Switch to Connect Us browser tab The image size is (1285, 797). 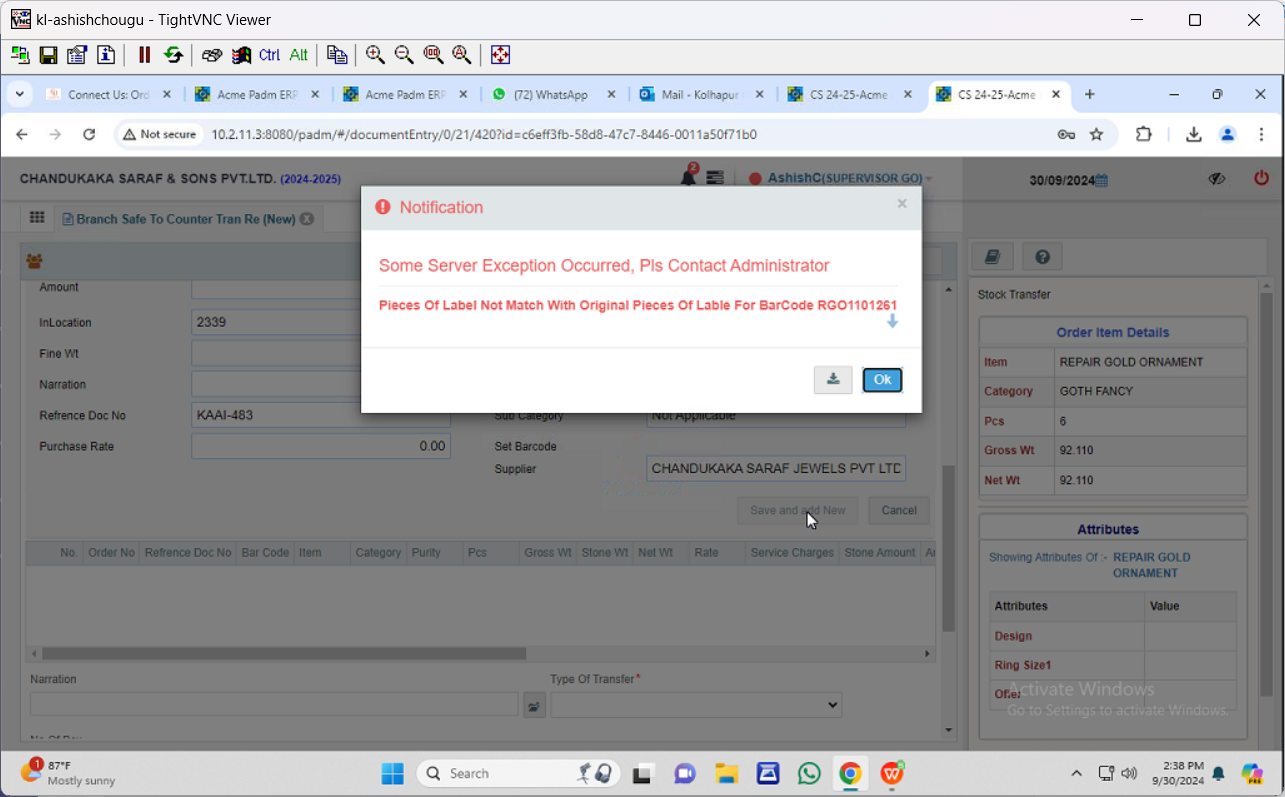[108, 94]
